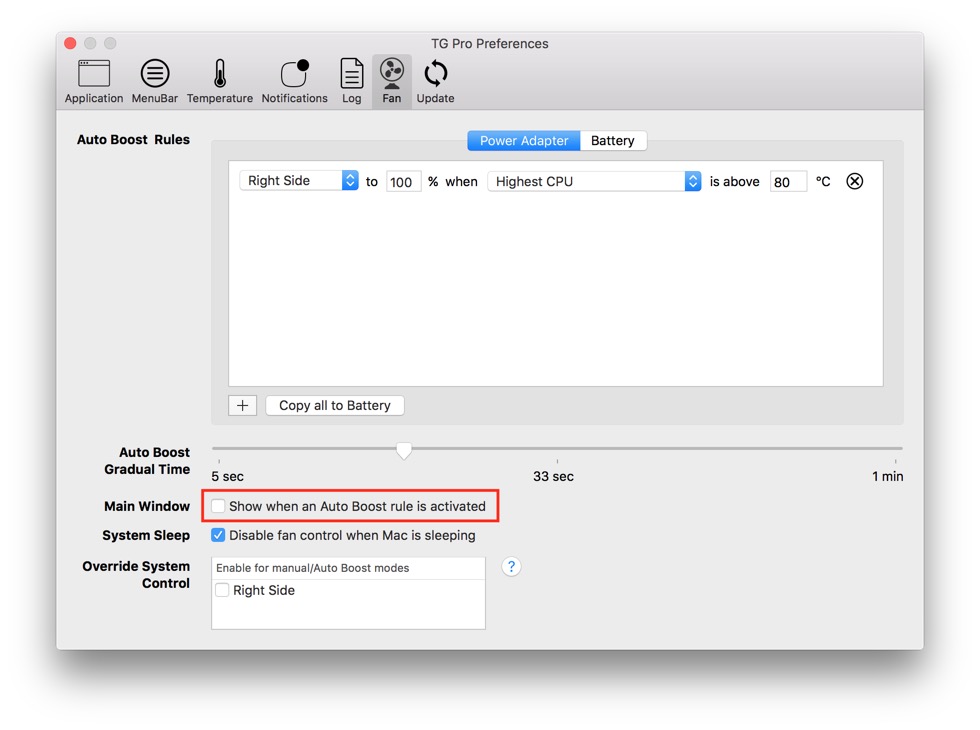Viewport: 980px width, 730px height.
Task: Click the "Enable for manual/Auto Boost modes" header
Action: [x=348, y=568]
